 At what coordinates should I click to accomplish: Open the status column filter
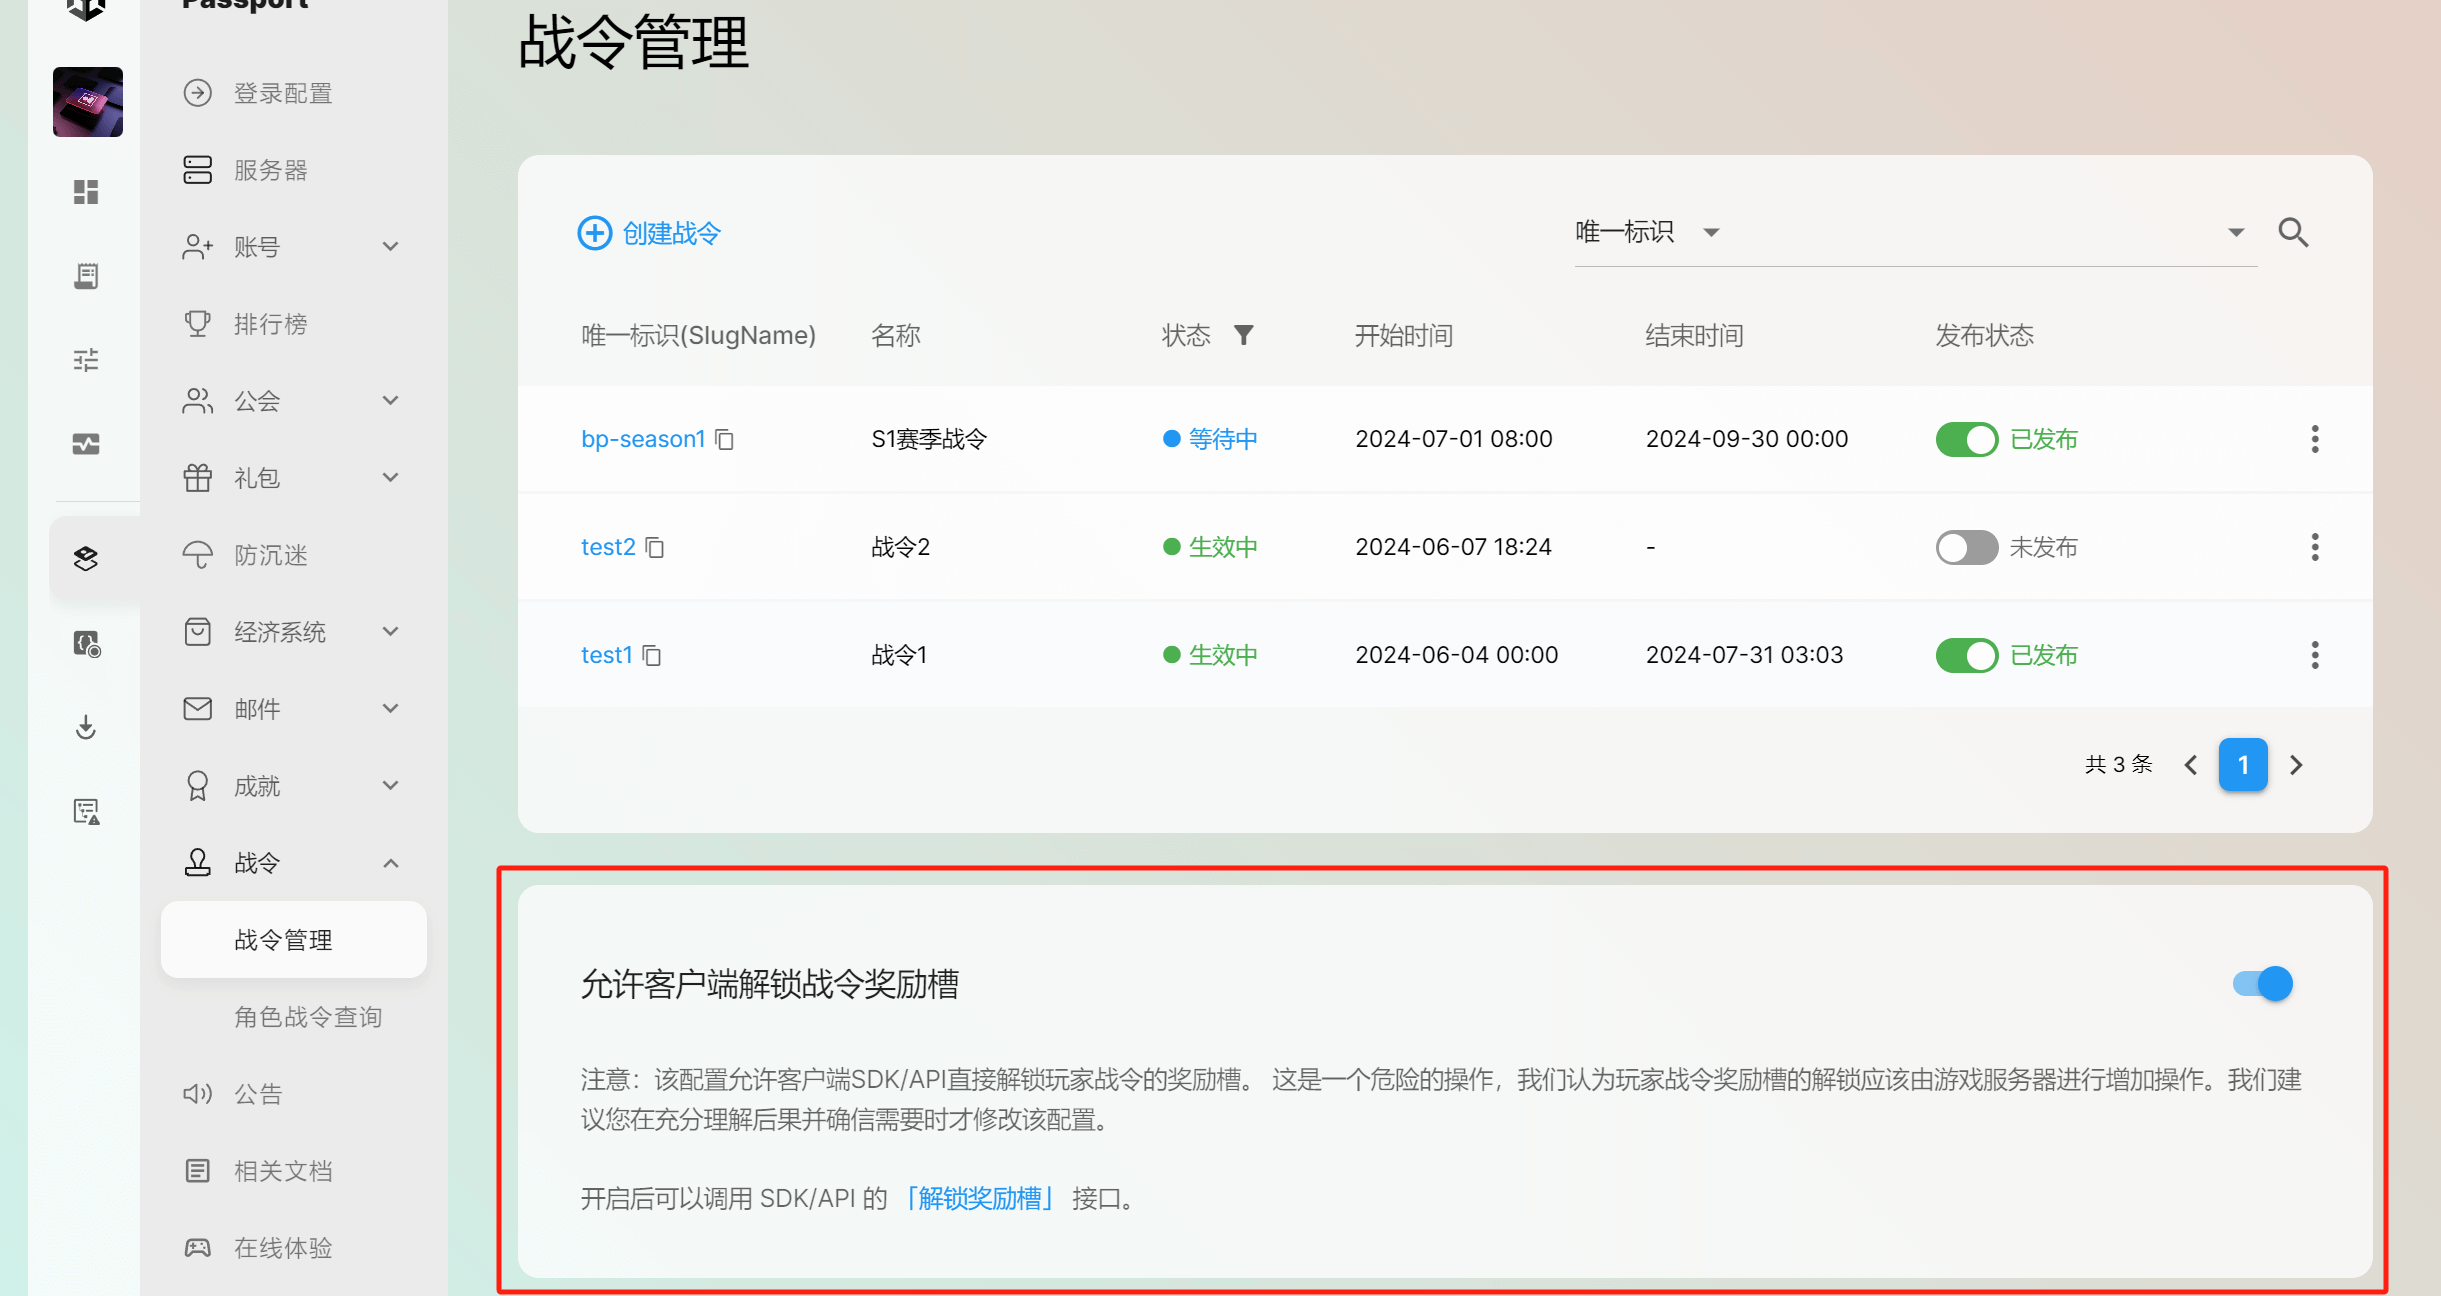pos(1243,335)
